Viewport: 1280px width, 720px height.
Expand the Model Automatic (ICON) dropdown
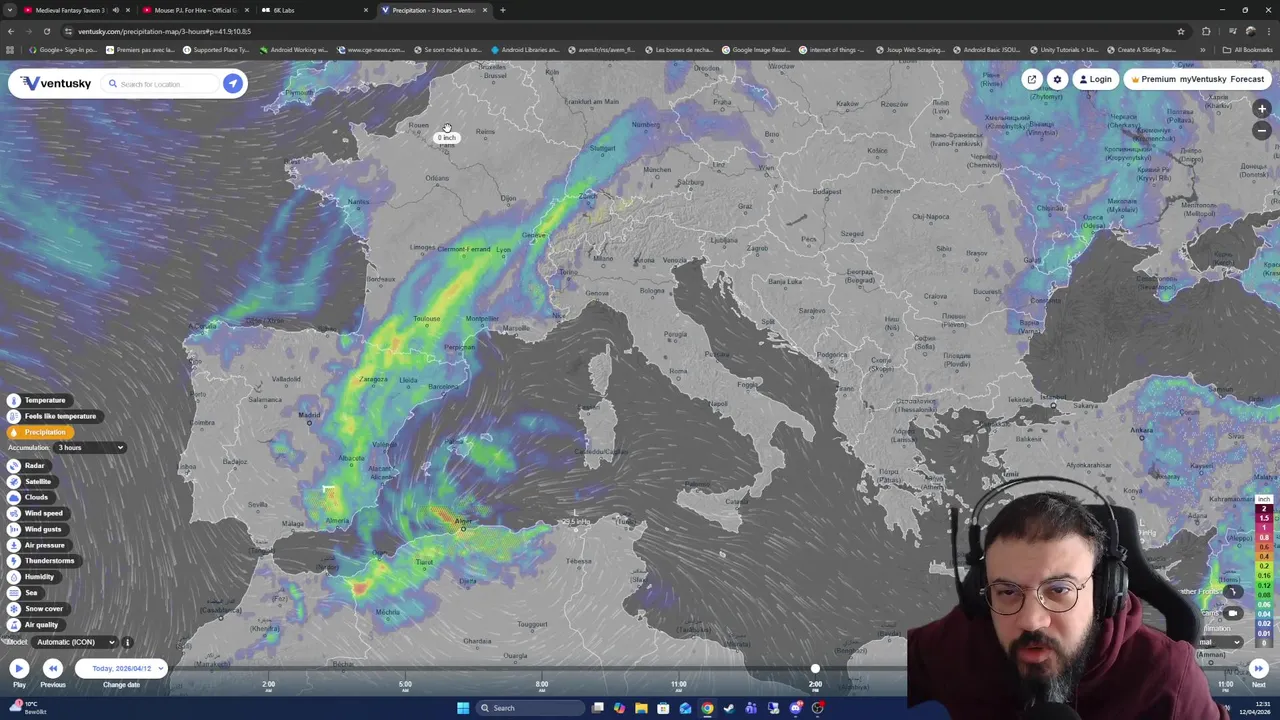coord(75,642)
